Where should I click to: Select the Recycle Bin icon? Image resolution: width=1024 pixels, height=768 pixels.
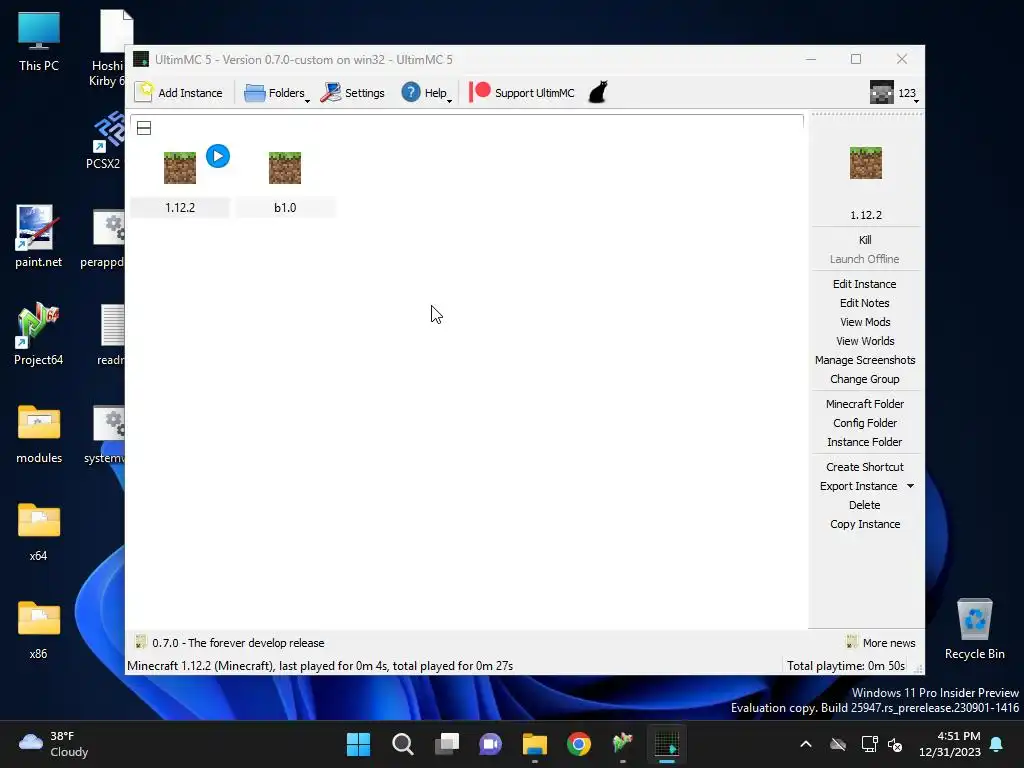[974, 629]
